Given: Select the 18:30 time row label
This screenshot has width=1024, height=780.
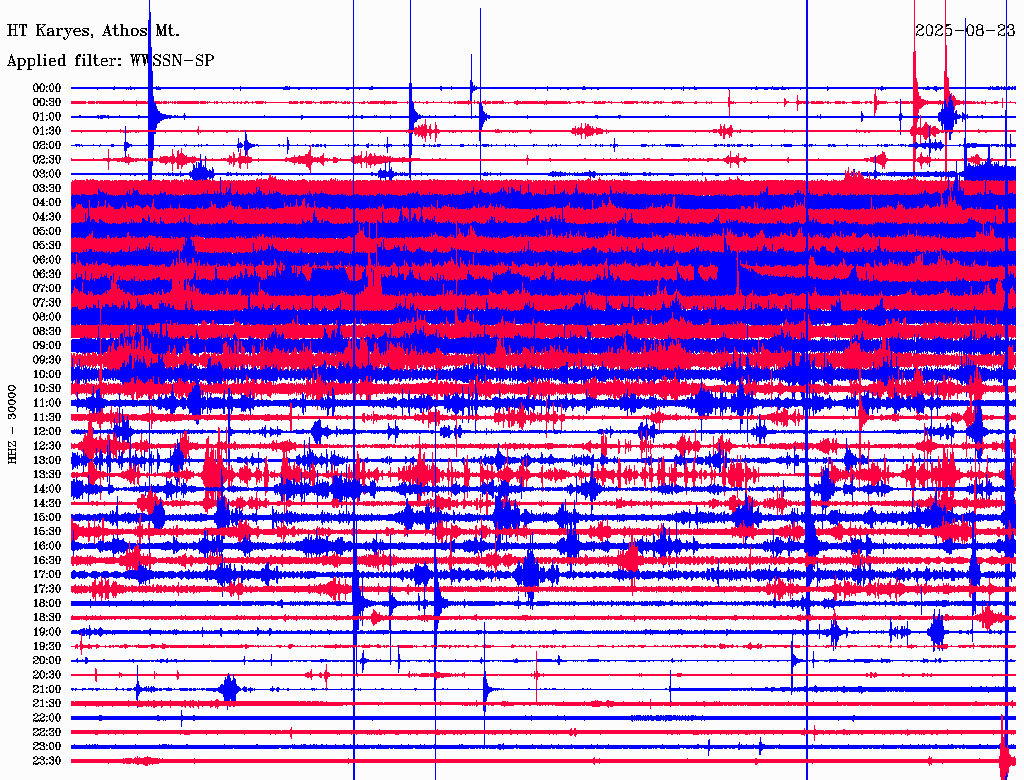Looking at the screenshot, I should [x=47, y=618].
